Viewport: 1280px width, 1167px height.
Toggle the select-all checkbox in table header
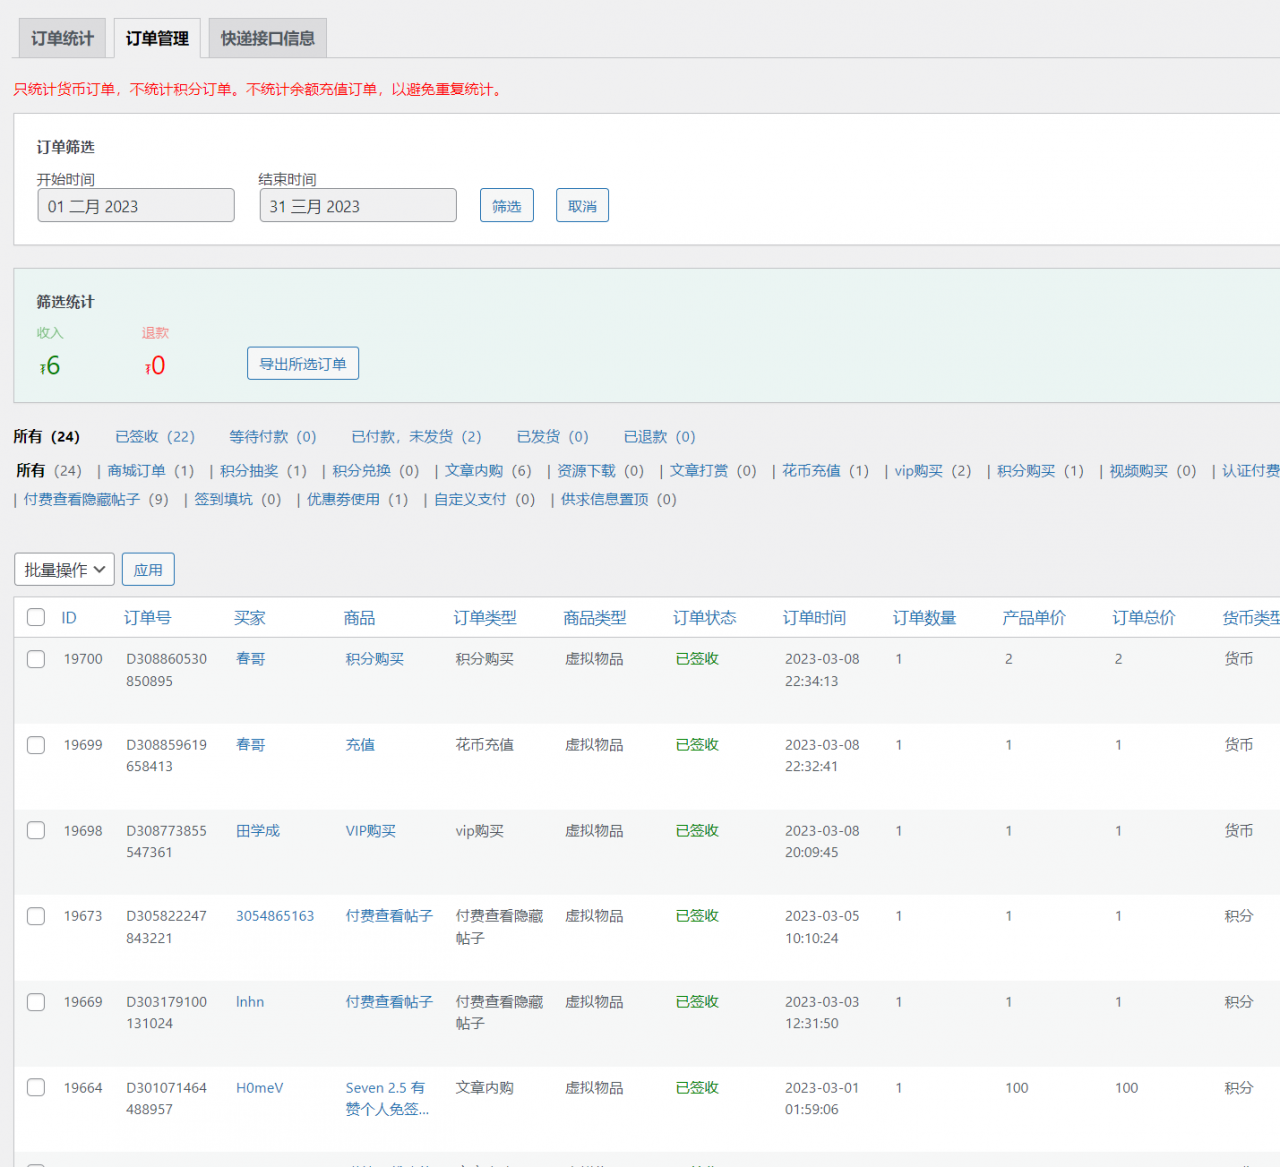[x=36, y=617]
